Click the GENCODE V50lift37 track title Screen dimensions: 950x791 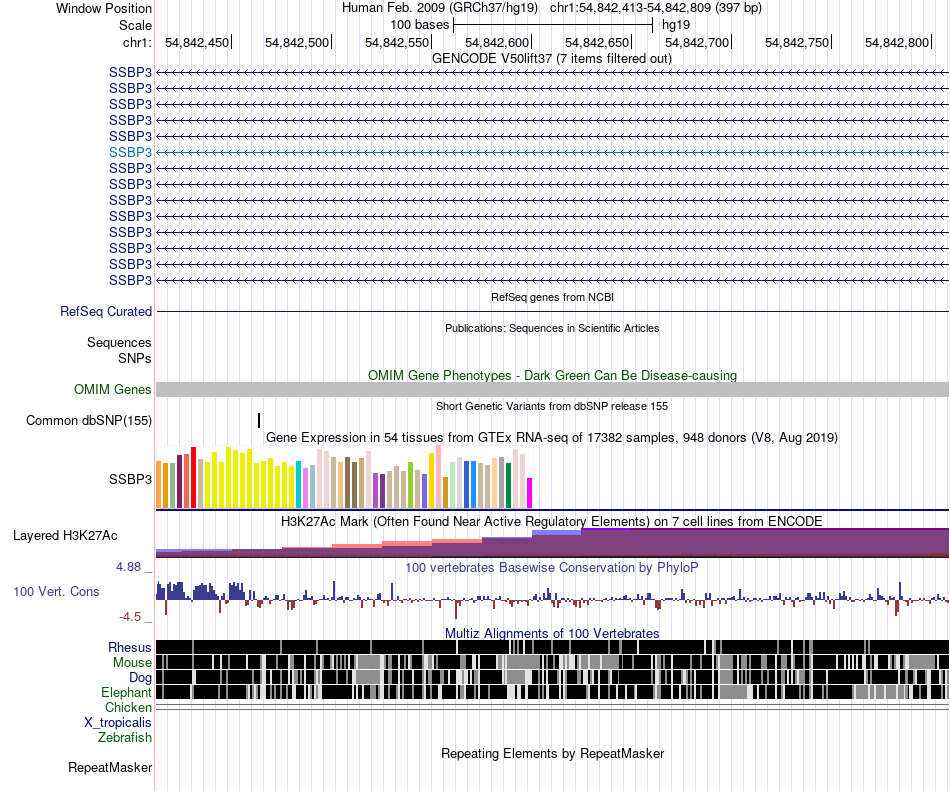pos(552,59)
